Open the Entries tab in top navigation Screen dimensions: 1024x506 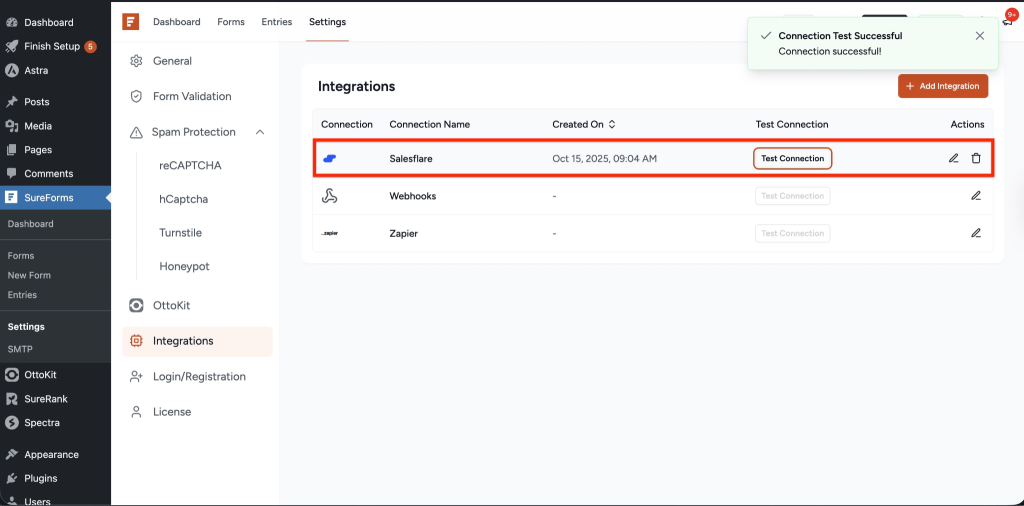click(277, 22)
